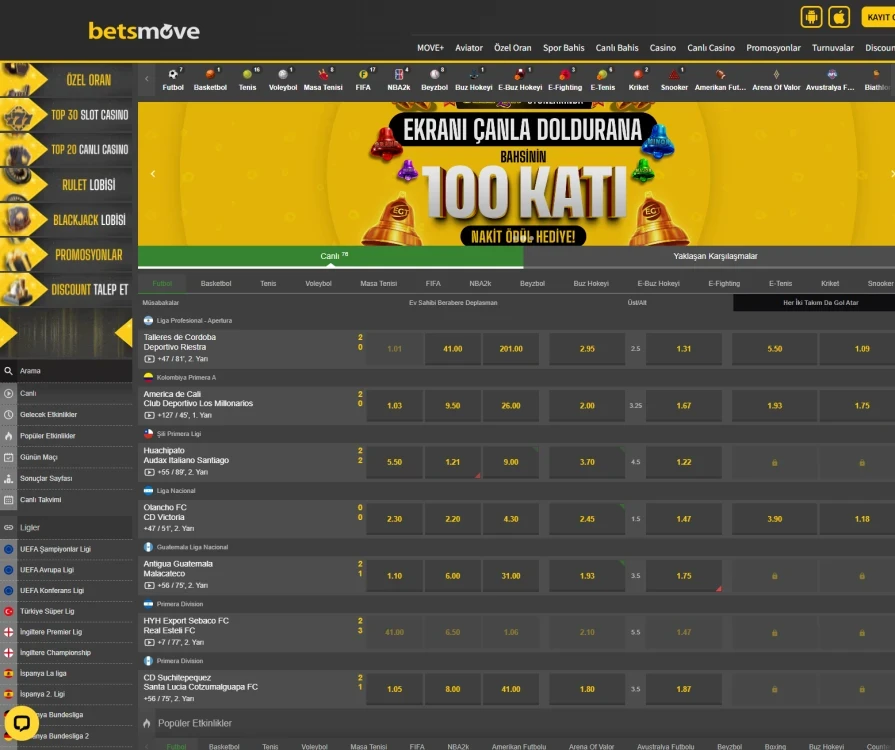Viewport: 895px width, 750px height.
Task: Pick 2.30 home odds for Olancho FC
Action: point(394,519)
